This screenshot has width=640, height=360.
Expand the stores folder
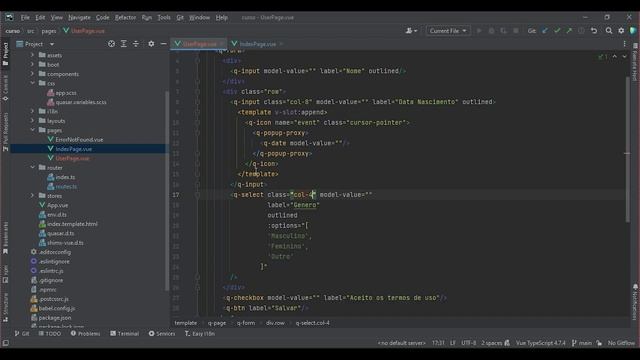pos(32,196)
